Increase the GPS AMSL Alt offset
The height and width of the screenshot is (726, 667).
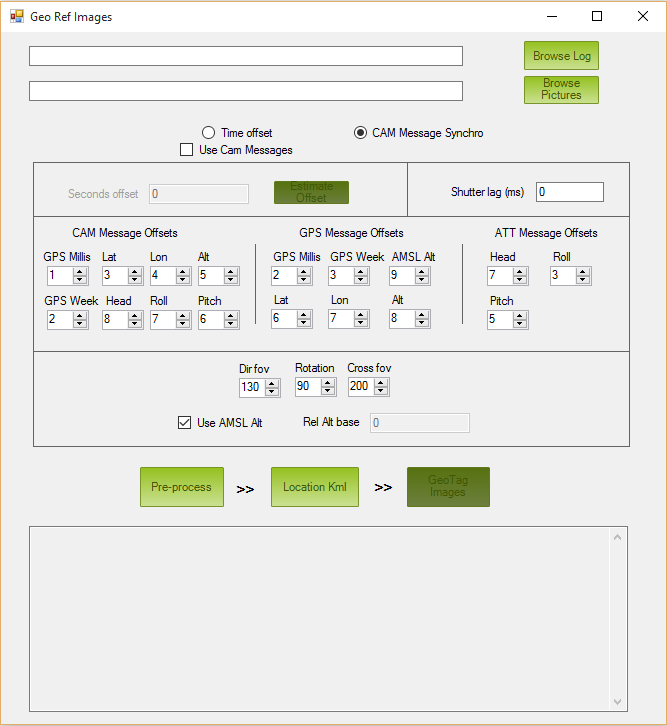click(x=422, y=271)
